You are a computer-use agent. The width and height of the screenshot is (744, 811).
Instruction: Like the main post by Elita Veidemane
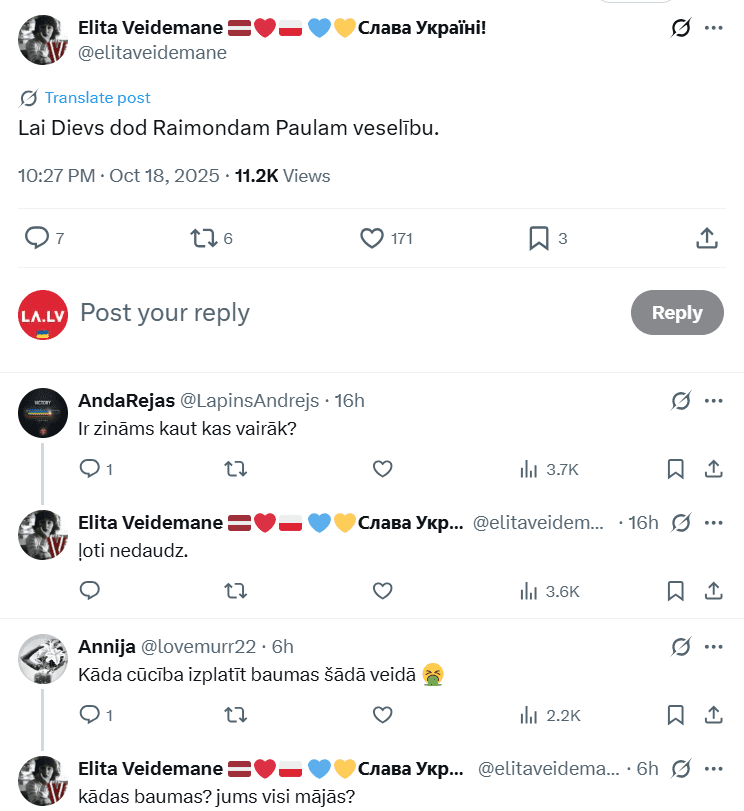[x=372, y=238]
